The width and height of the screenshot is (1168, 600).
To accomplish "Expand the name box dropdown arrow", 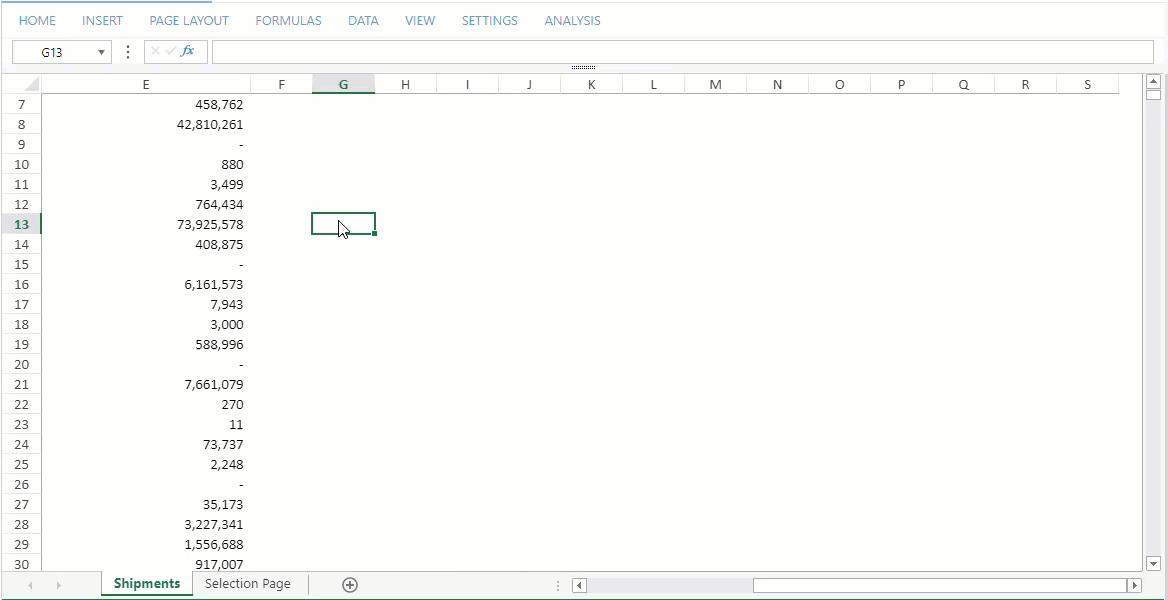I will (101, 52).
